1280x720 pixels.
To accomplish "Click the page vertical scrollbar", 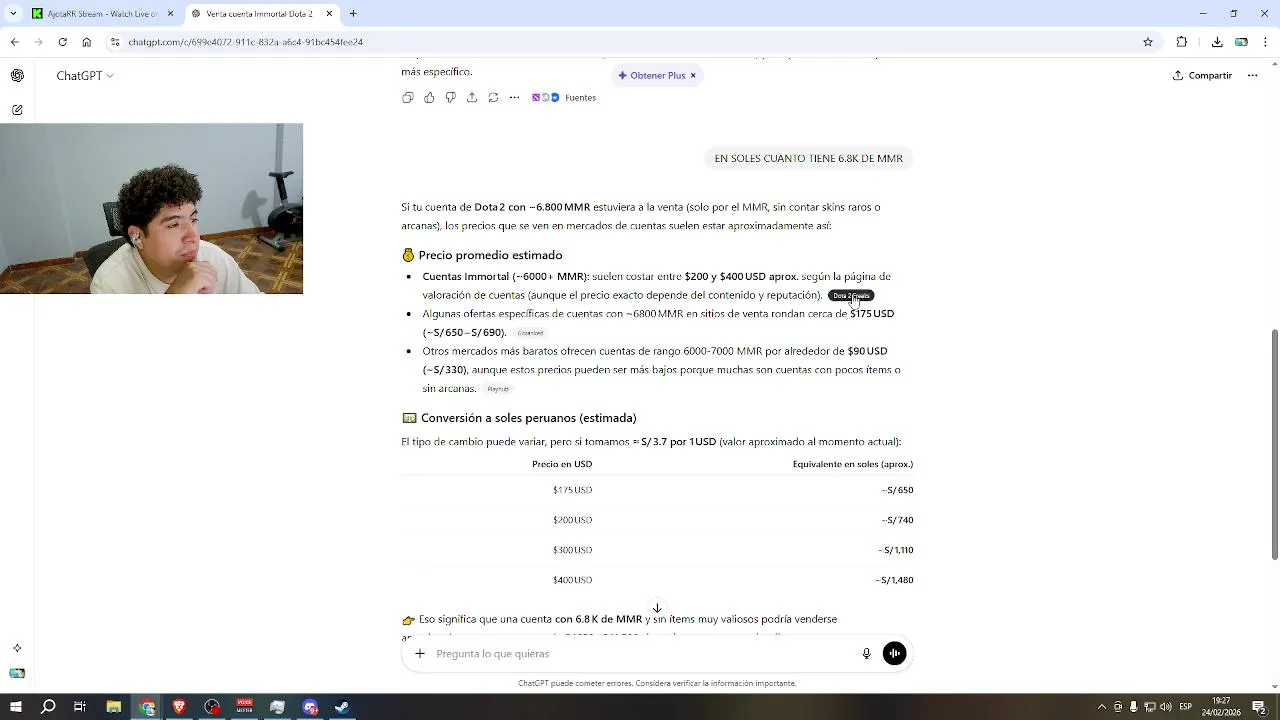I will pos(1274,445).
